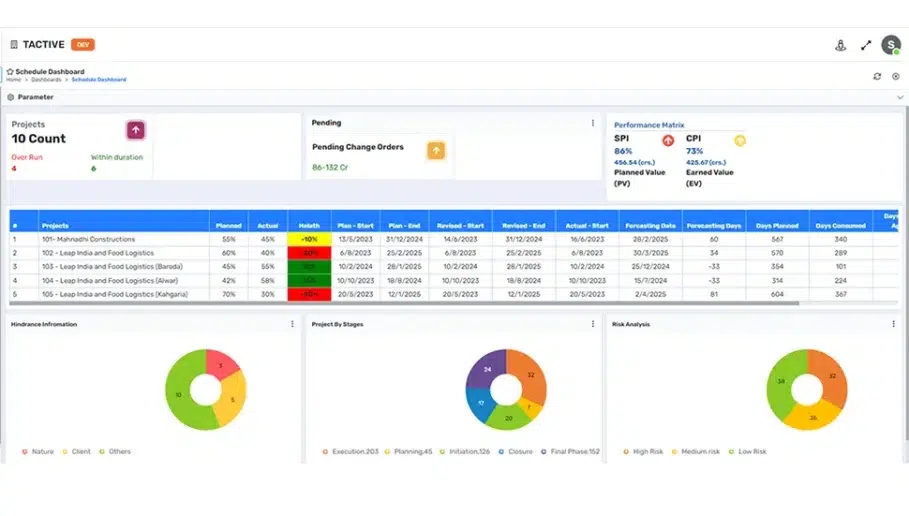
Task: Toggle Initiation,126 legend item
Action: (464, 452)
